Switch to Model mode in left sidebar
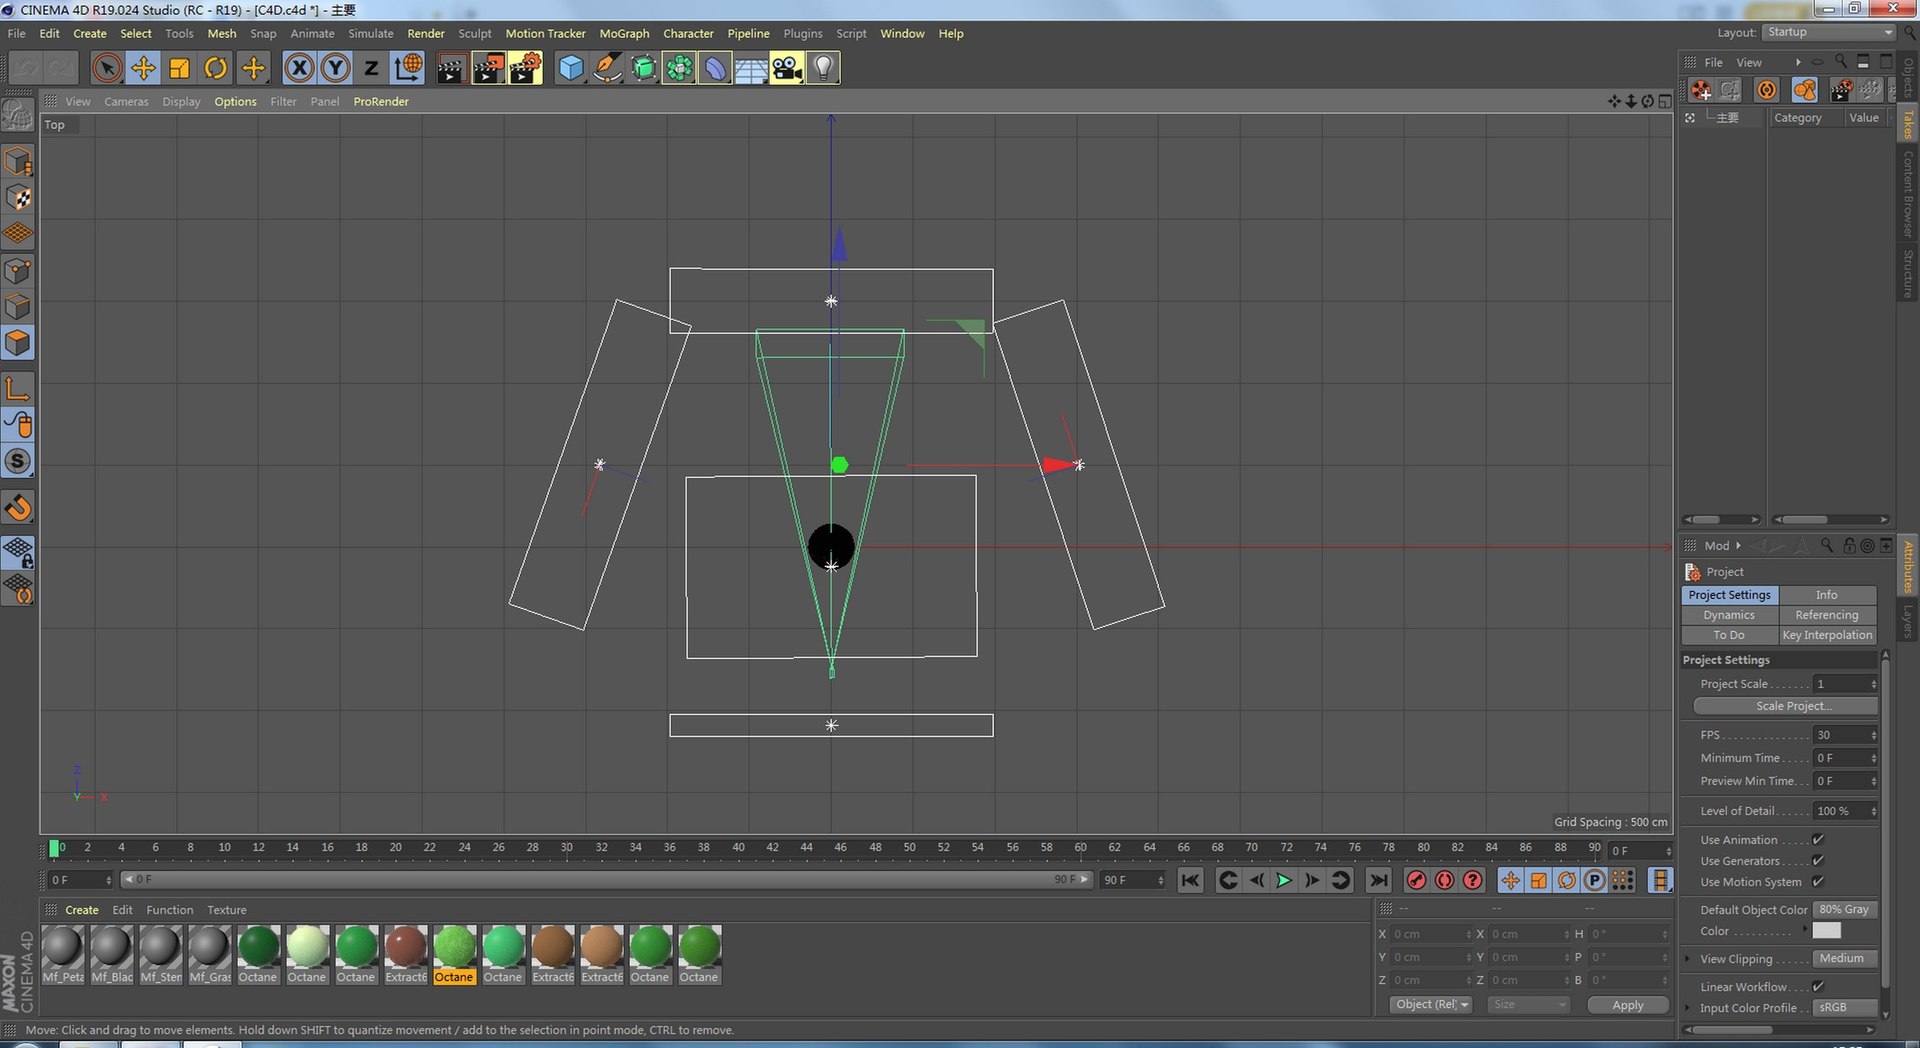This screenshot has width=1920, height=1048. coord(18,161)
